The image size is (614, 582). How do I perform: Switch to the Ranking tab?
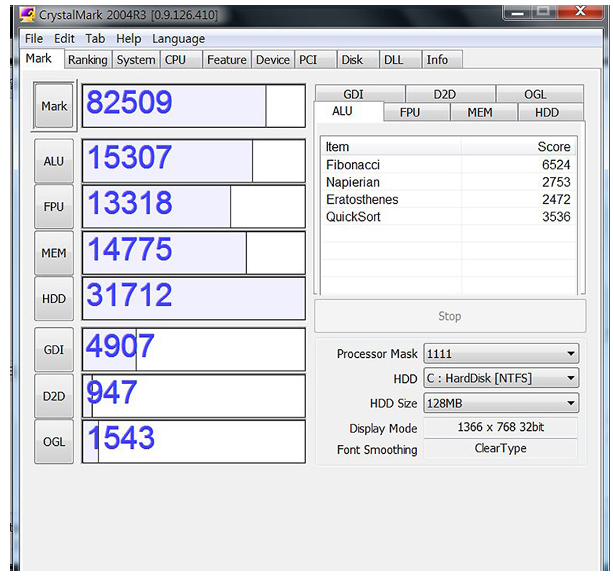tap(88, 60)
